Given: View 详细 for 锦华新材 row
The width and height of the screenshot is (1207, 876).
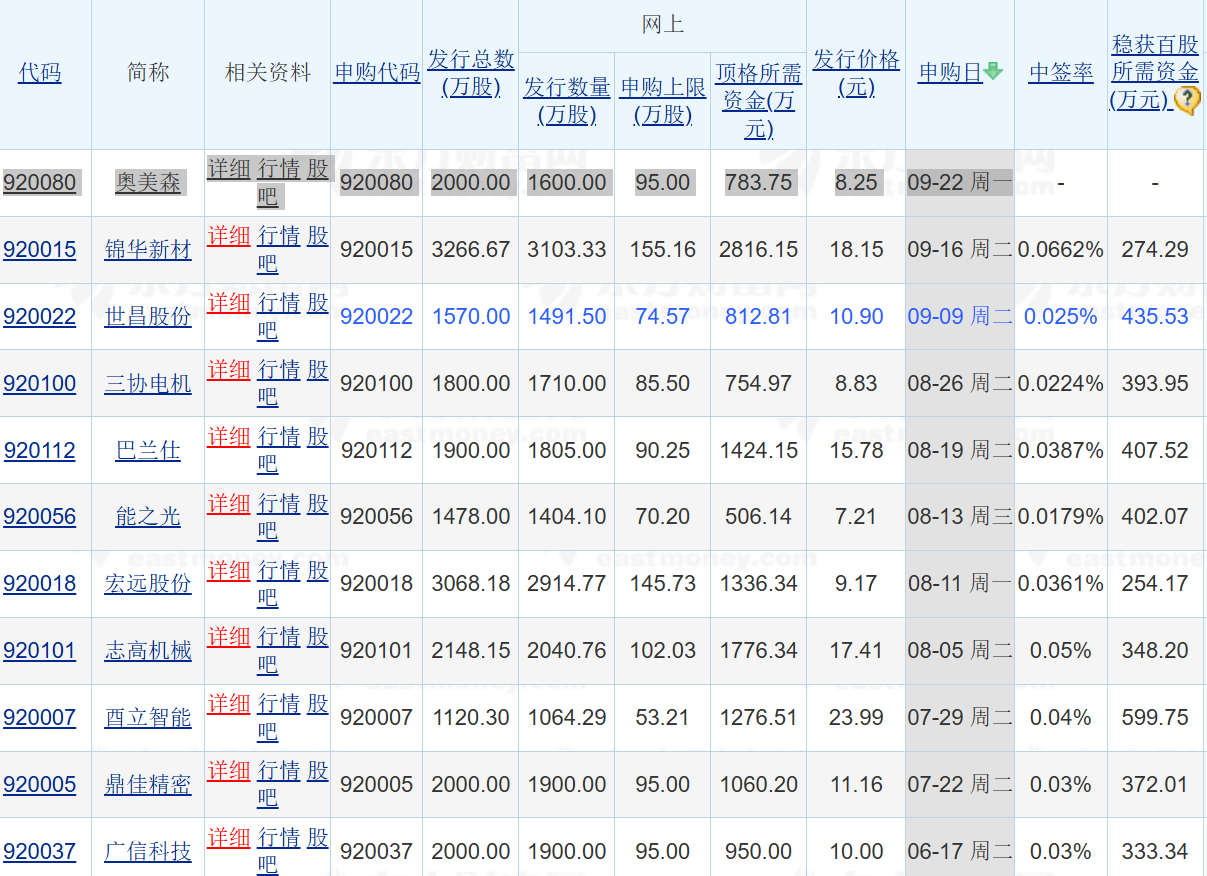Looking at the screenshot, I should [229, 236].
